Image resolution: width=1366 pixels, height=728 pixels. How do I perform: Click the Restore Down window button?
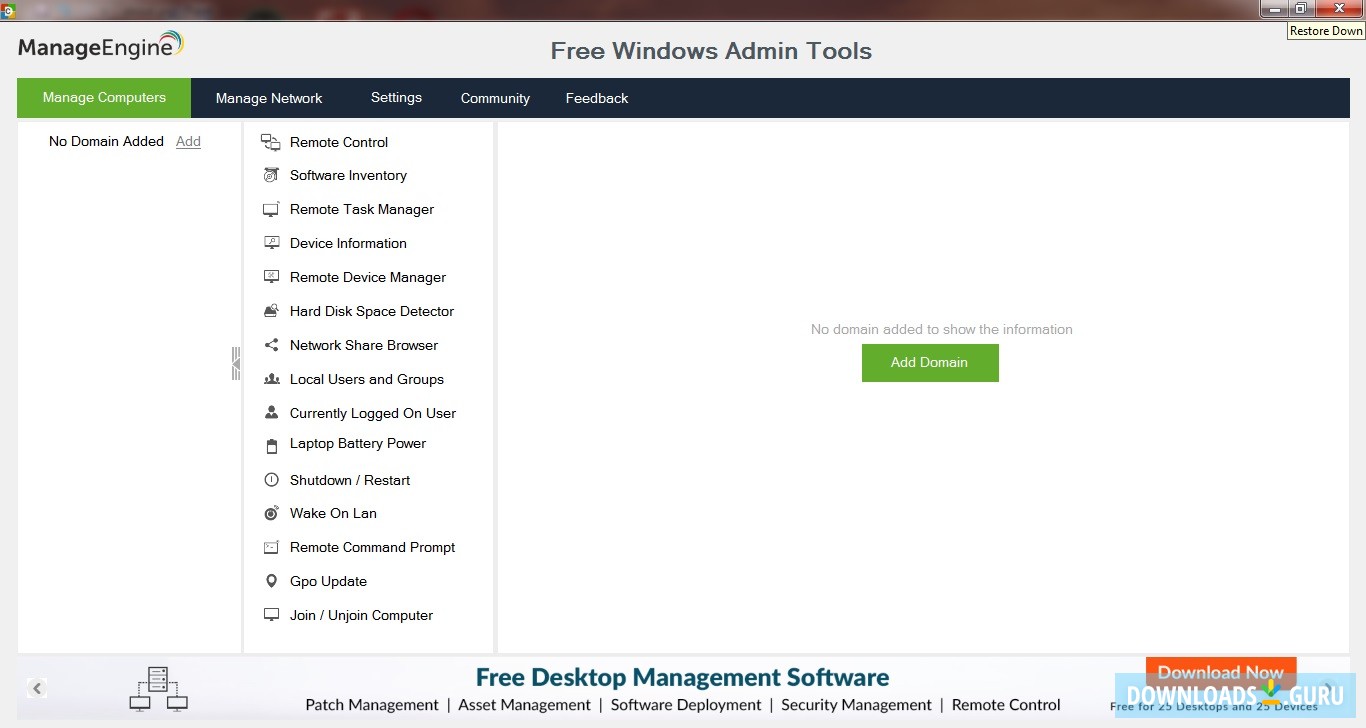[1300, 8]
